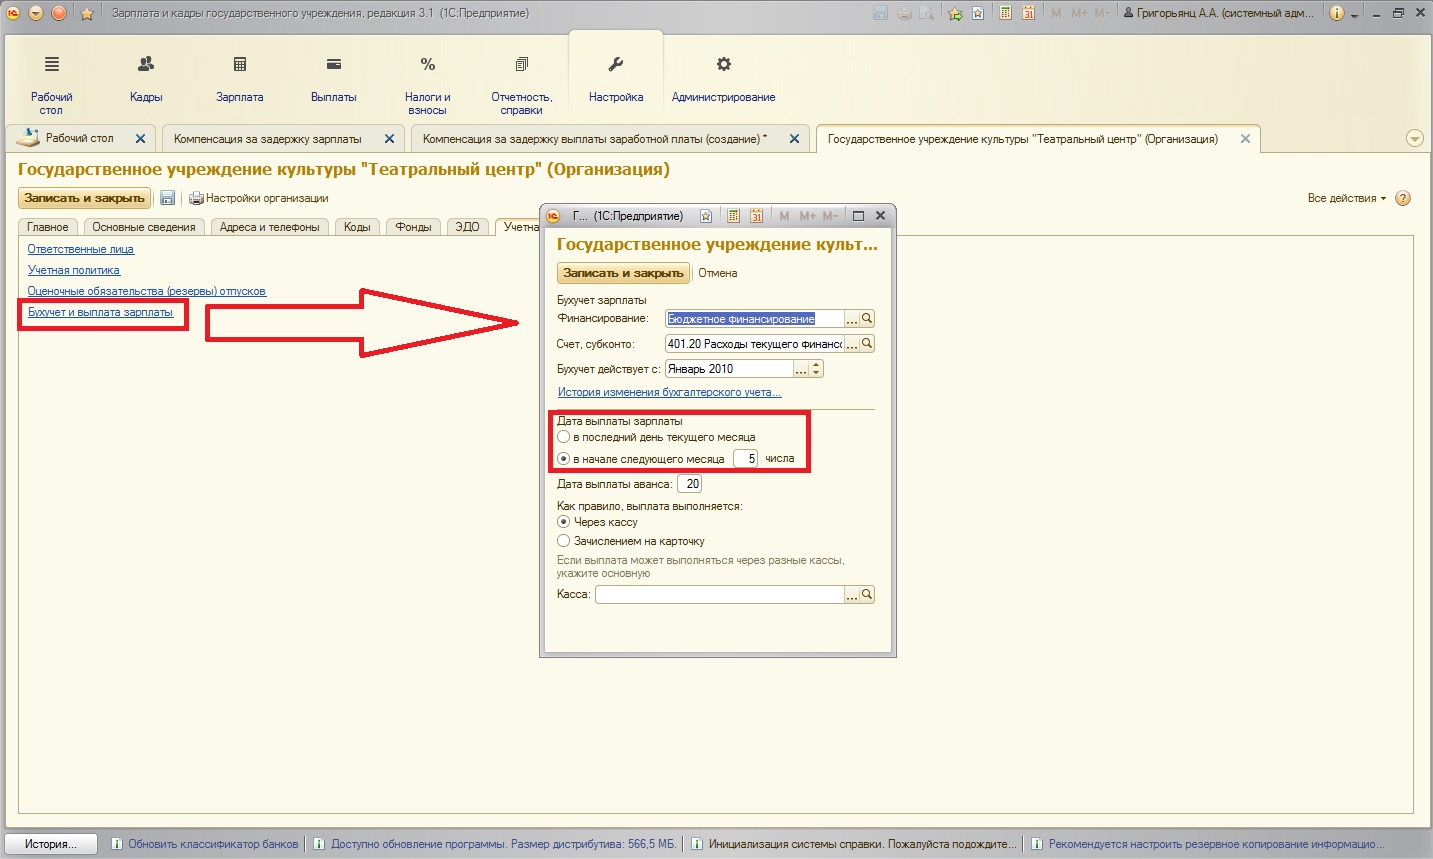Image resolution: width=1433 pixels, height=859 pixels.
Task: Switch to the Фонды tab
Action: [413, 227]
